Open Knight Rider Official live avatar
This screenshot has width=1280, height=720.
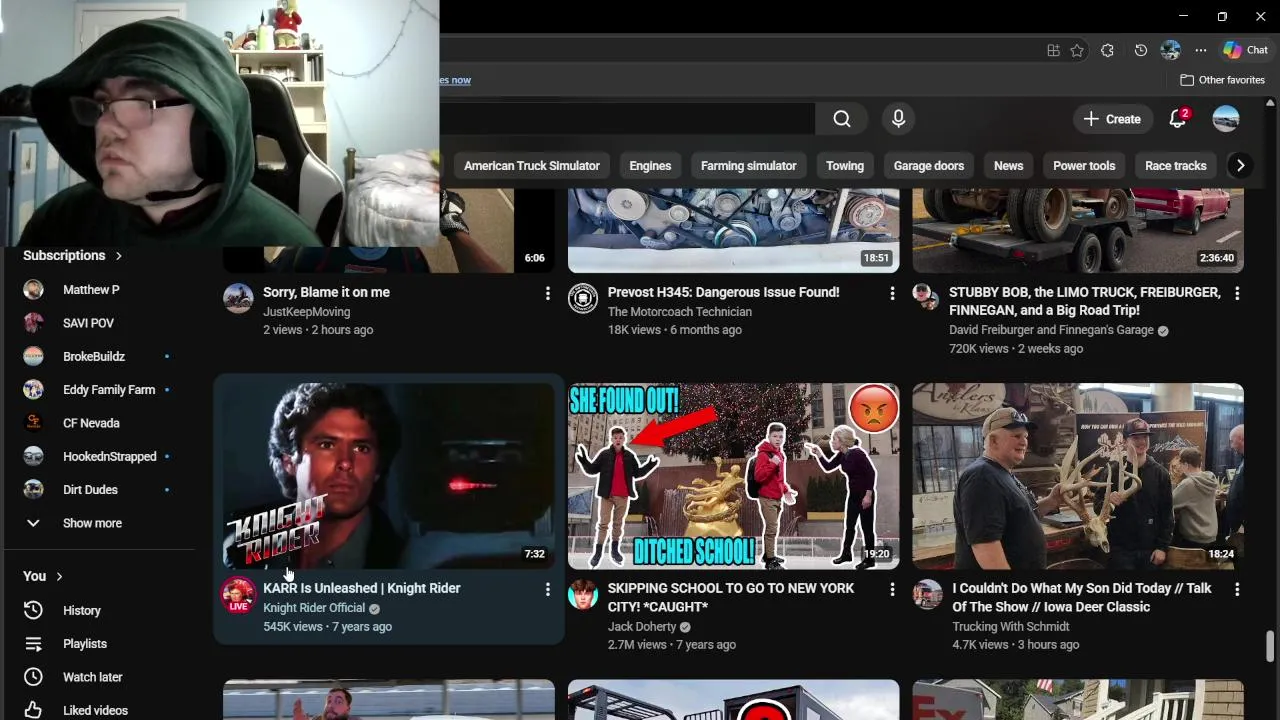coord(238,595)
